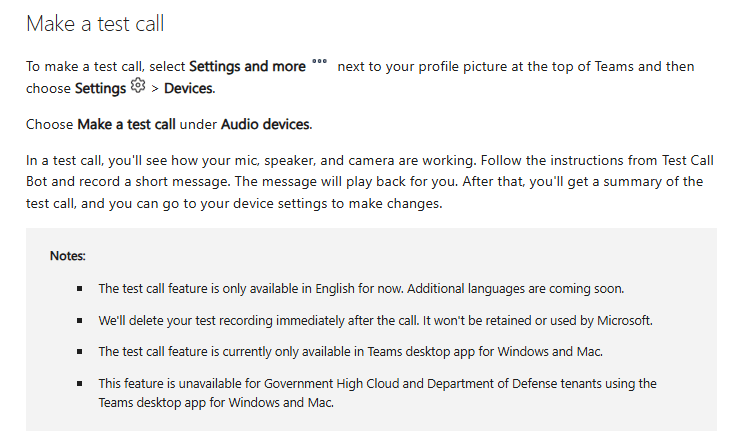Click the '>' separator before Devices

tap(155, 89)
